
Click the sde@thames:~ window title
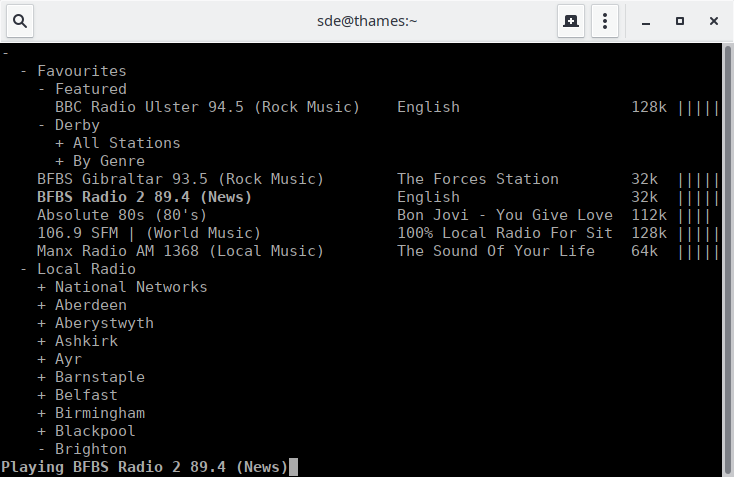[367, 21]
